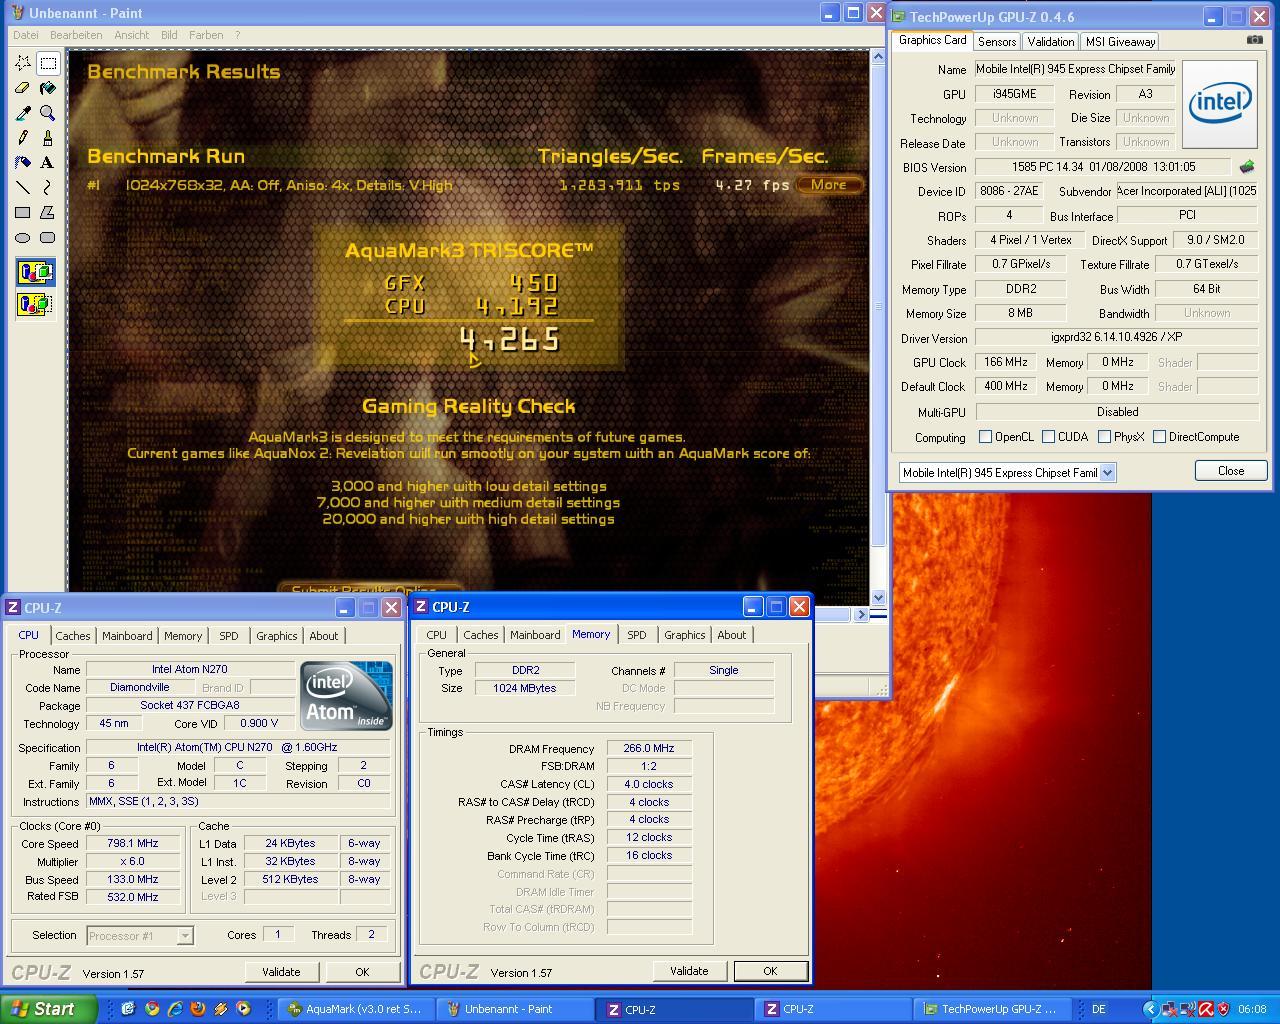
Task: Open the Windows Start menu
Action: (x=49, y=1009)
